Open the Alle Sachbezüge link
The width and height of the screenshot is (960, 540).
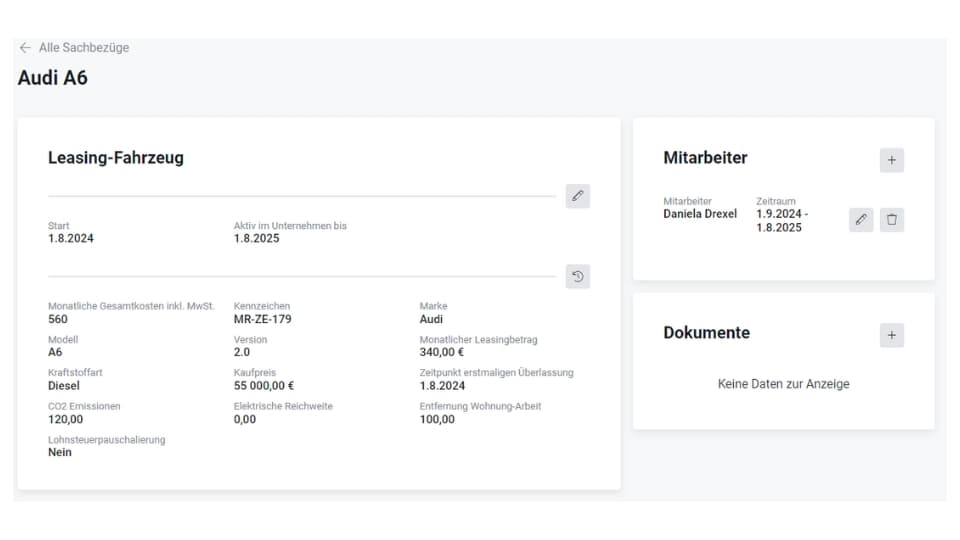(x=84, y=48)
